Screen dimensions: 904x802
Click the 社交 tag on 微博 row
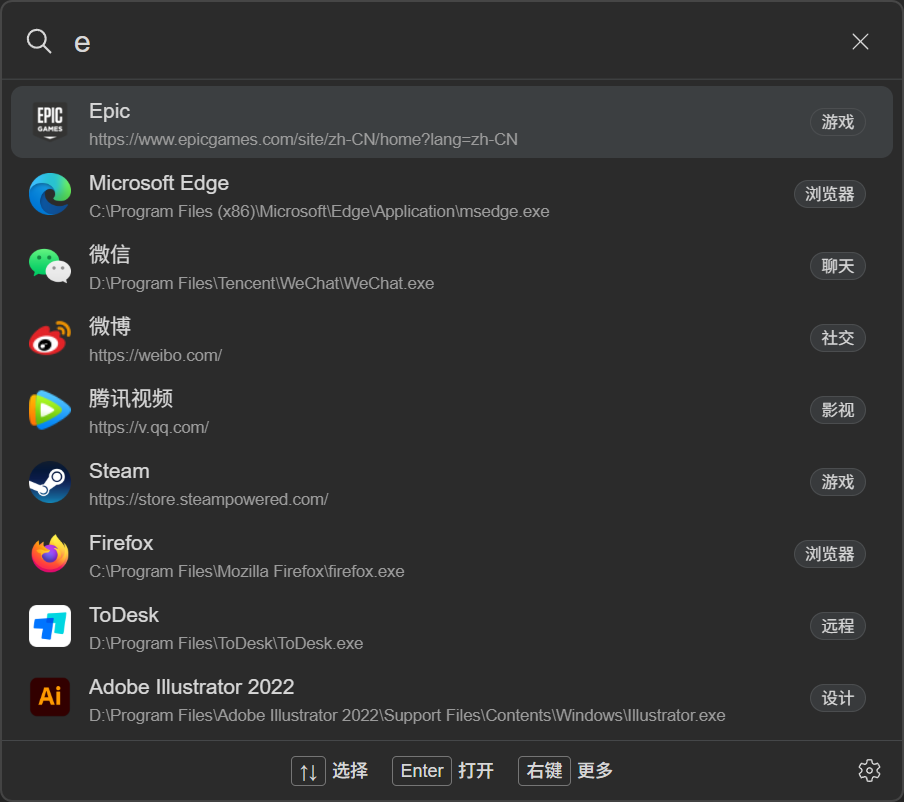(x=838, y=338)
